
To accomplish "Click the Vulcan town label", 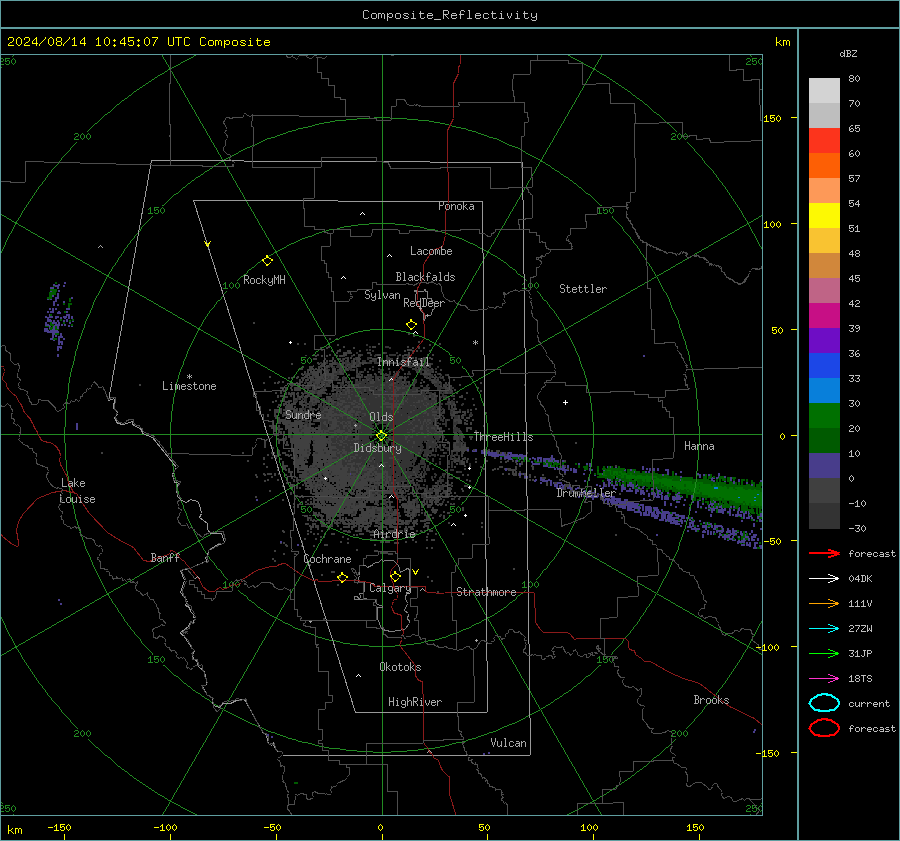I will [509, 743].
